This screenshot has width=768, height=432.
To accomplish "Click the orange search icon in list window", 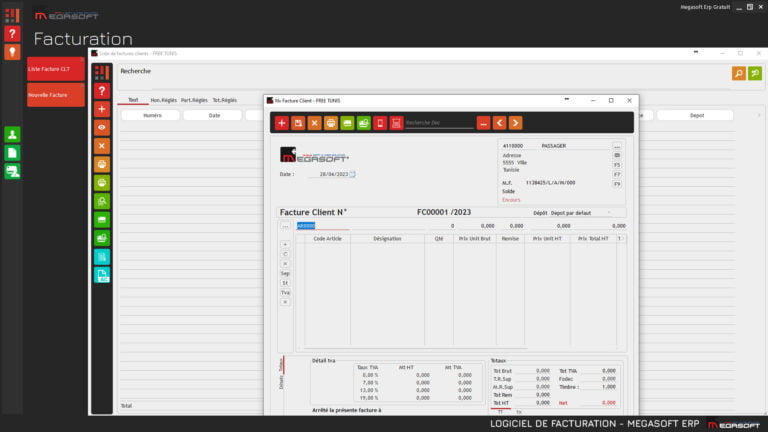I will 739,73.
